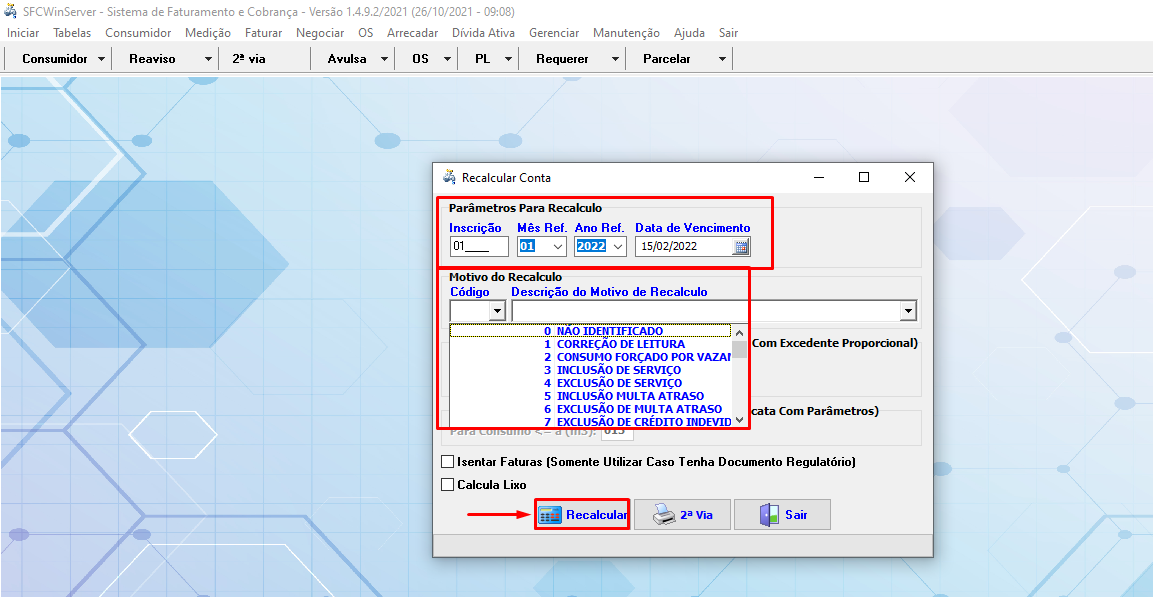Choose EXCLUSÃO DE MULTA ATRASO option

(638, 409)
